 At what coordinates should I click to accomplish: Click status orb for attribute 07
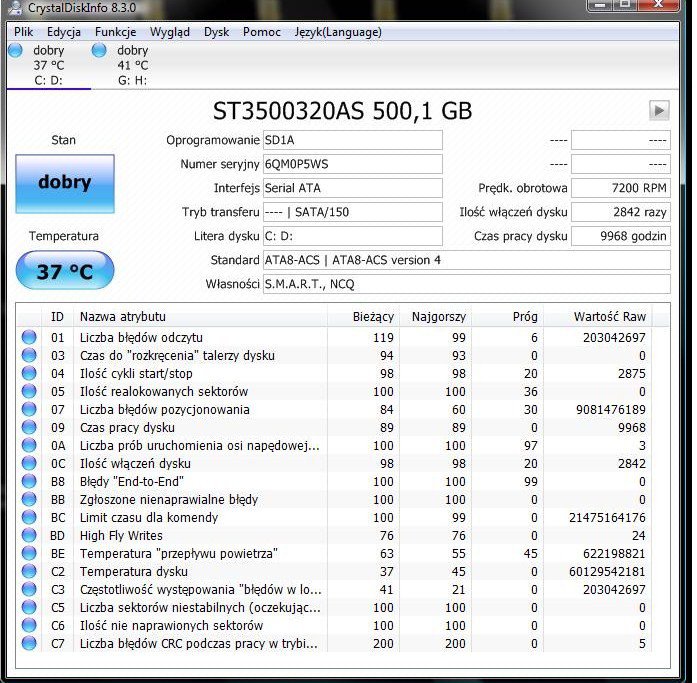tap(29, 409)
